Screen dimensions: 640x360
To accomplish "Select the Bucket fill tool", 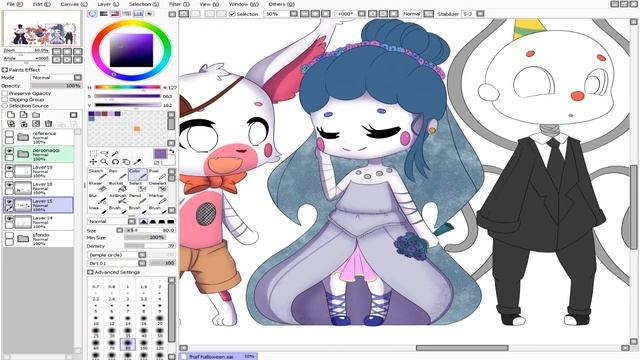I will [117, 187].
